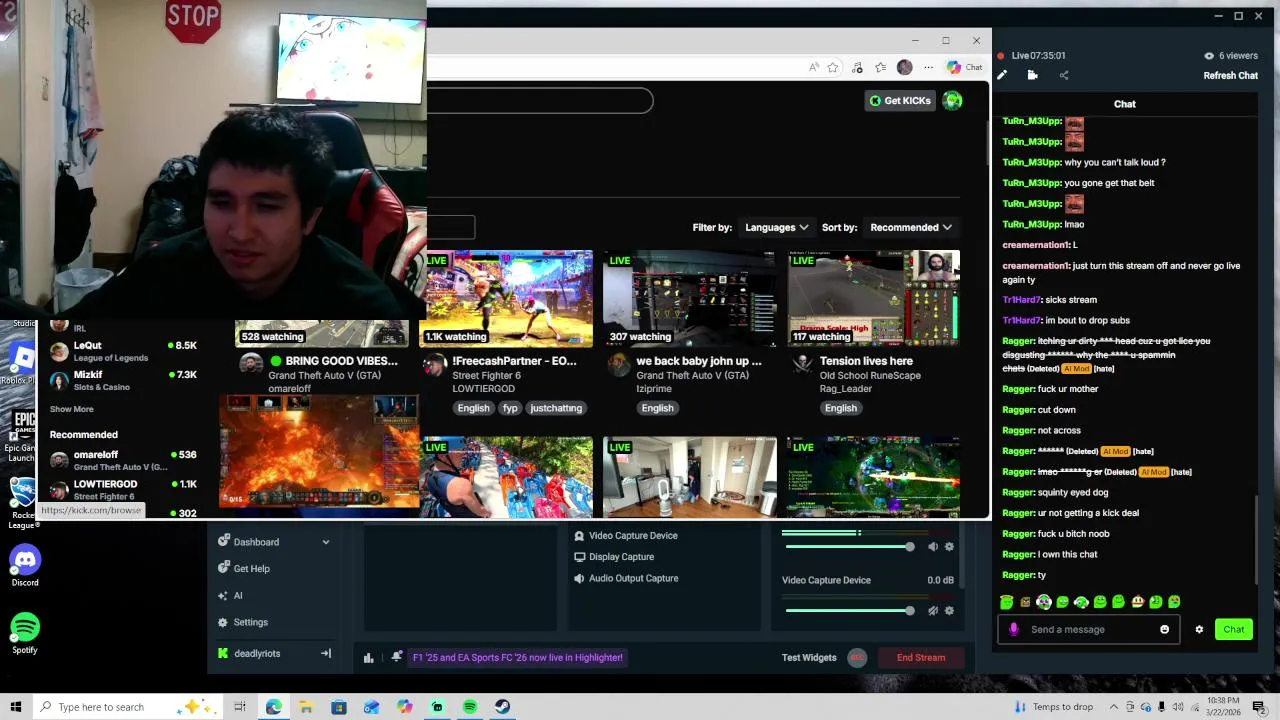Click the logout arrow next to deadlyriots

pyautogui.click(x=325, y=653)
